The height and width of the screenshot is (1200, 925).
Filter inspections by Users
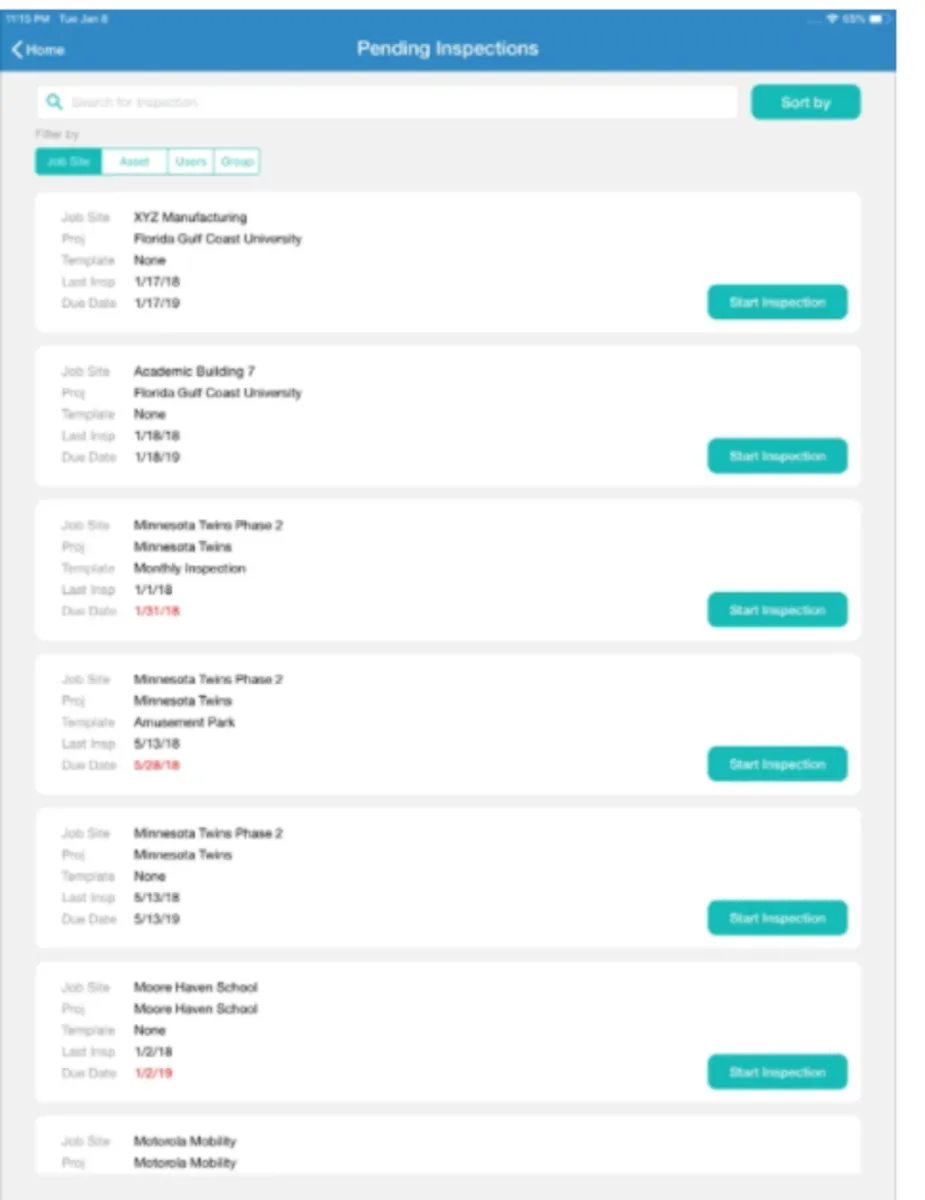click(x=190, y=161)
